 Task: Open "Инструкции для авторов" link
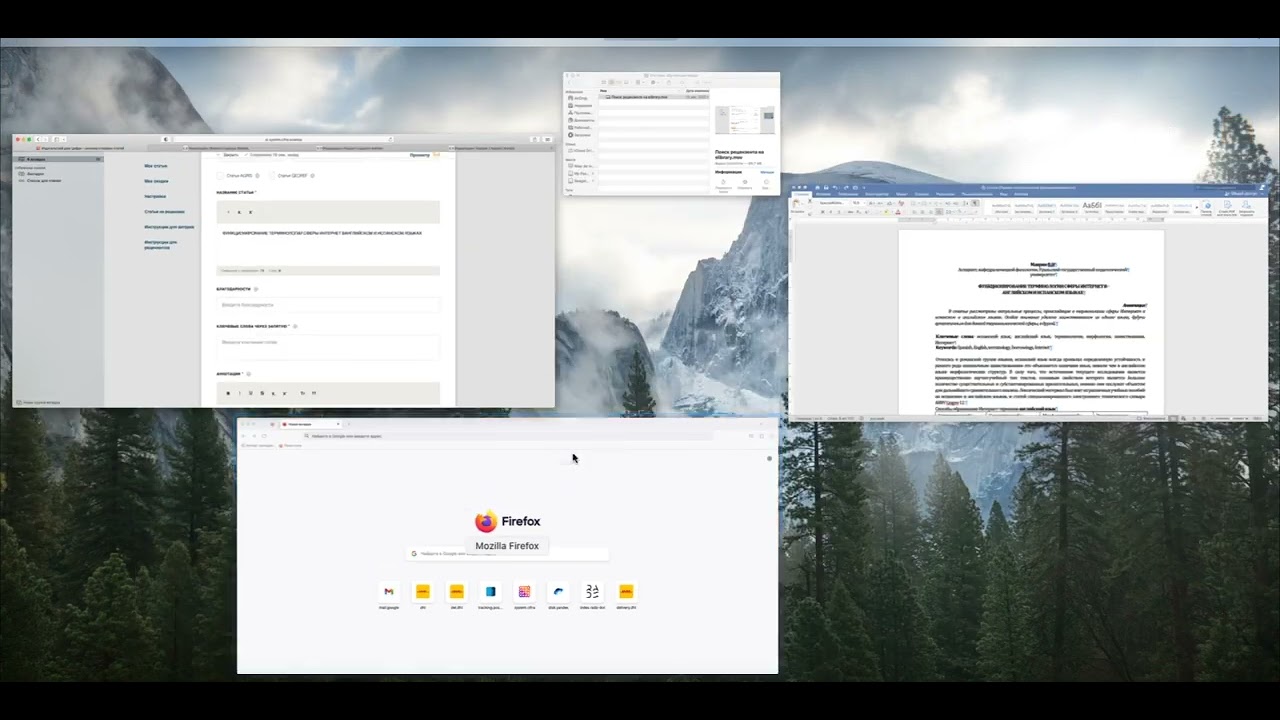coord(169,227)
